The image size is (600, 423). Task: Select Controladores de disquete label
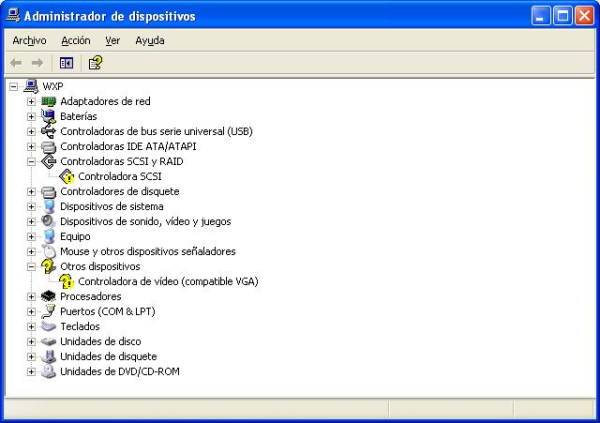[120, 191]
